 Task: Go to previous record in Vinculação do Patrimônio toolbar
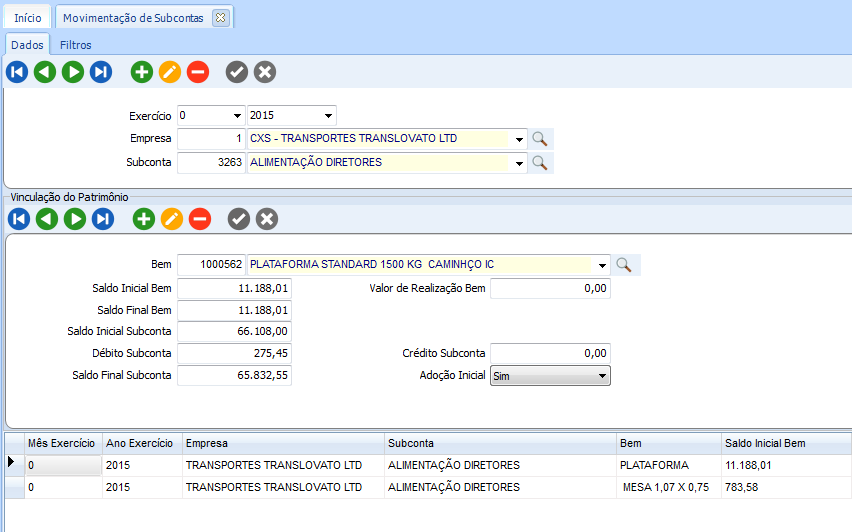(x=47, y=219)
